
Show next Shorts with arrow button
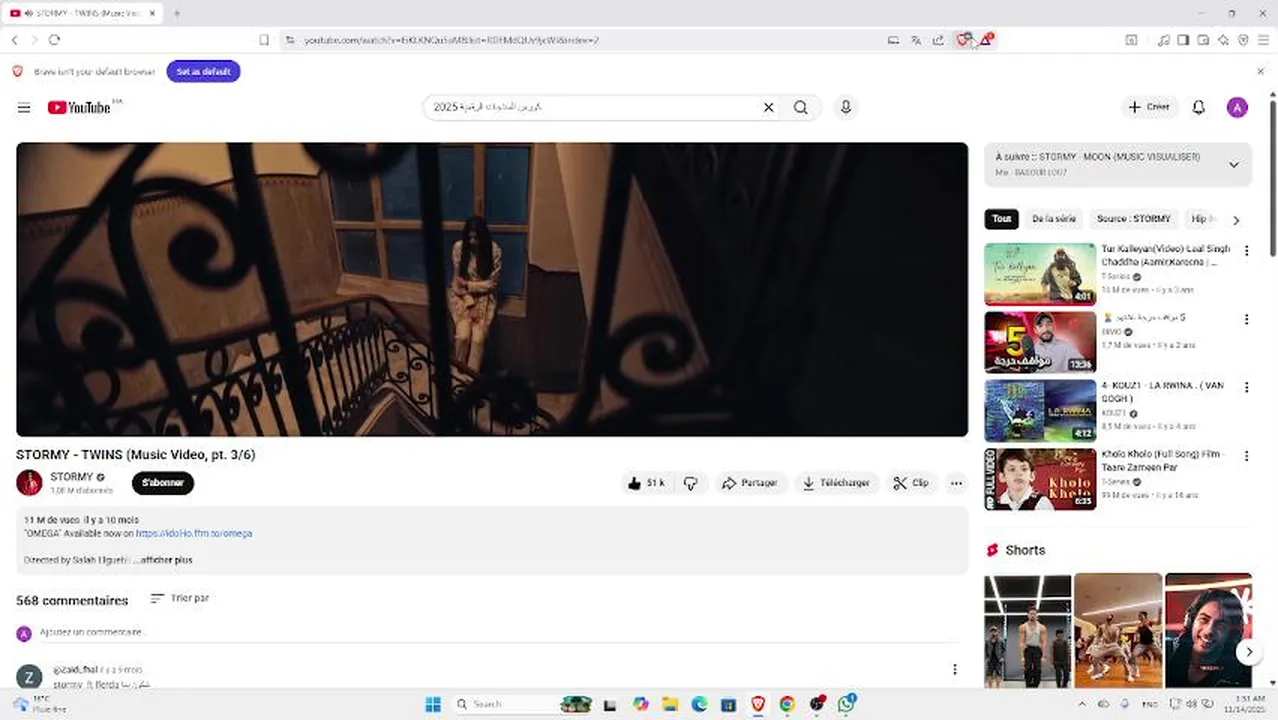(x=1248, y=652)
